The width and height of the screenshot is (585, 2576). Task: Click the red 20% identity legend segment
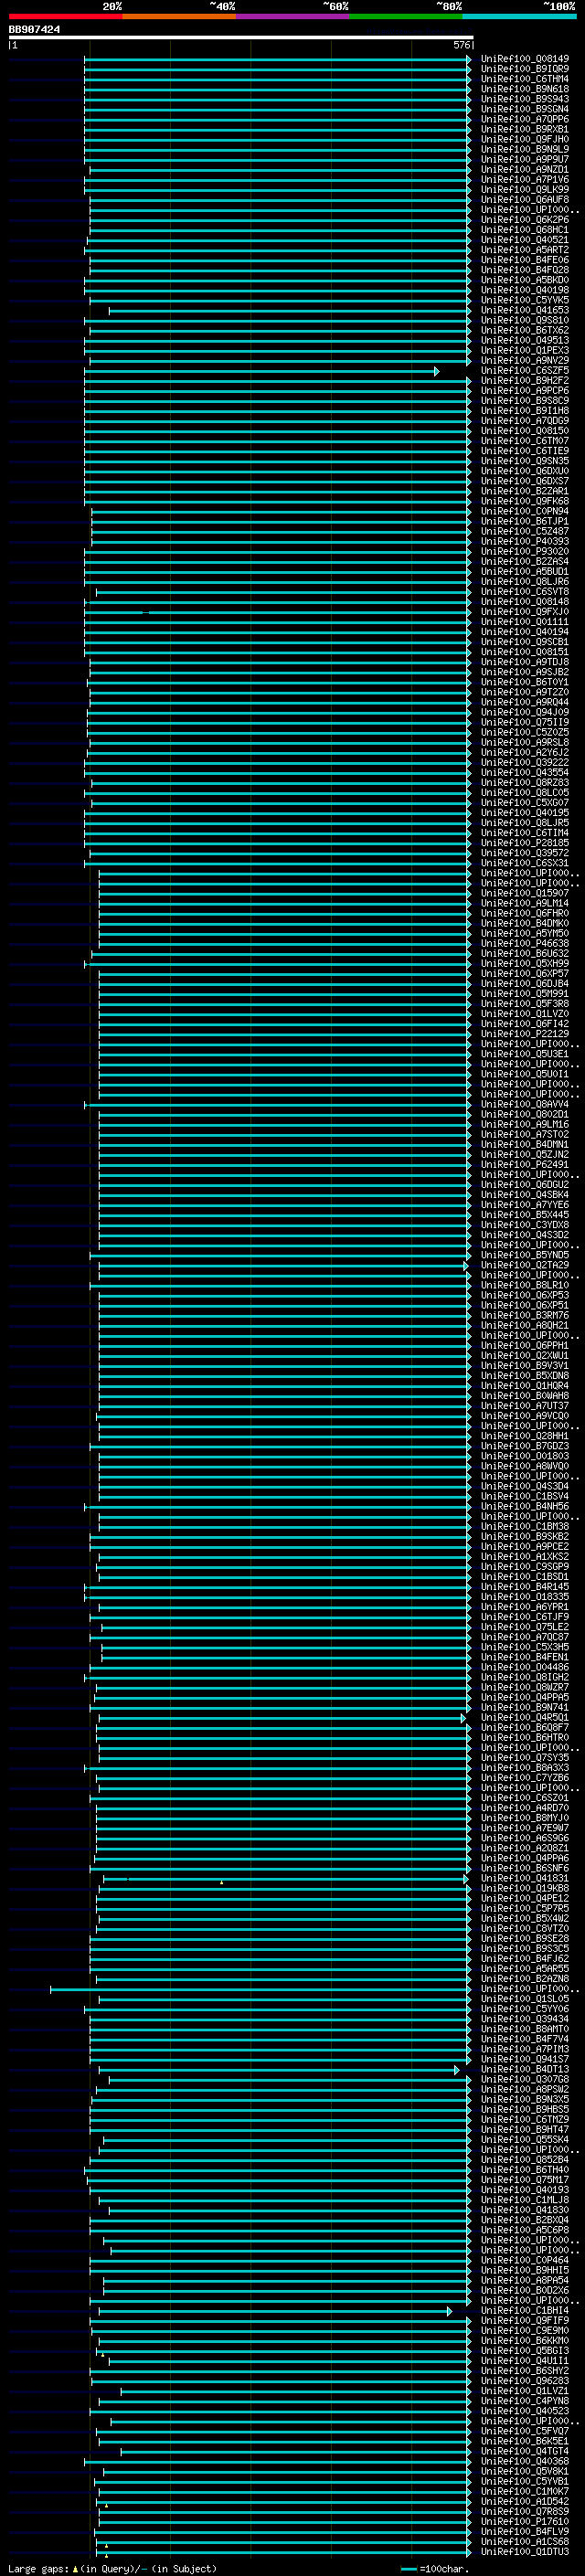(x=65, y=16)
